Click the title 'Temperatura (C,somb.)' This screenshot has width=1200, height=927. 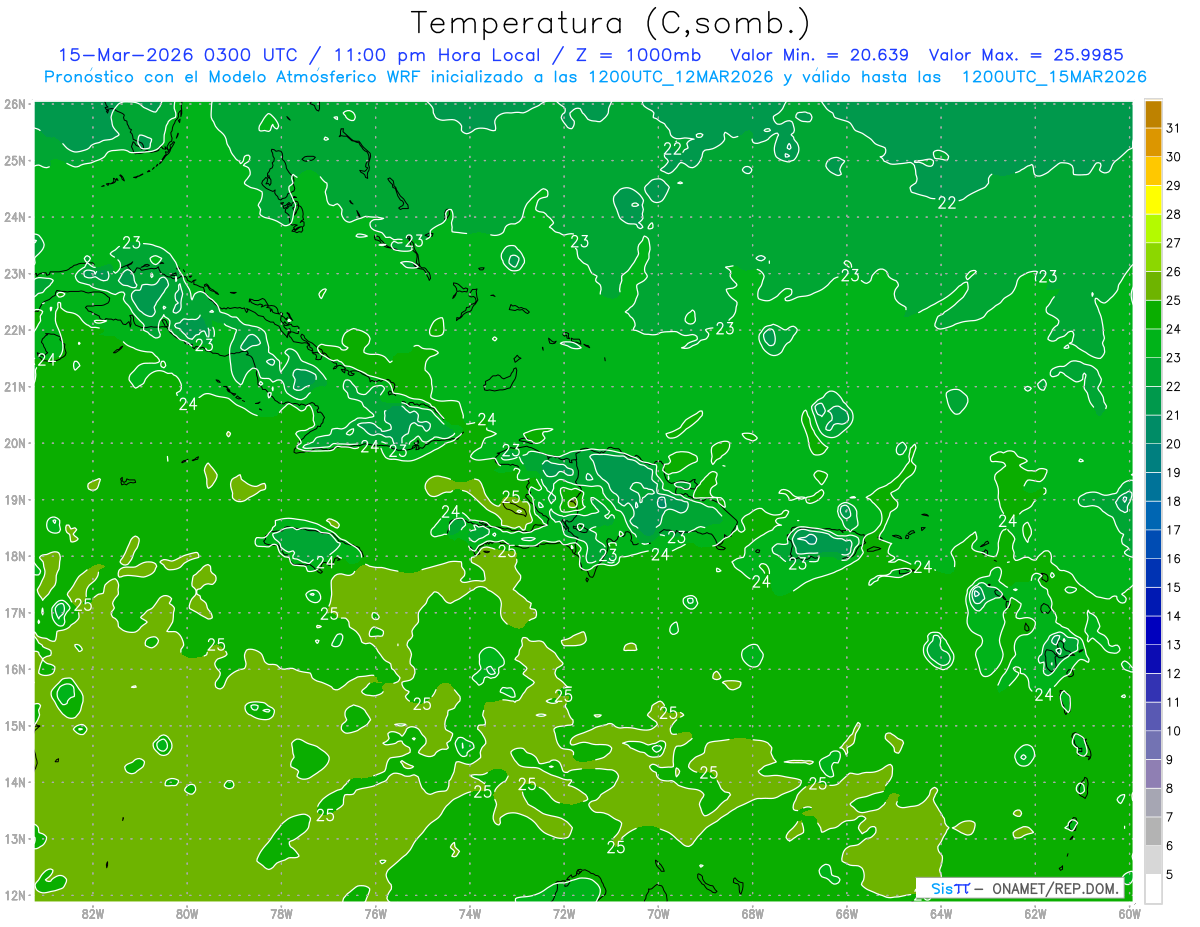point(611,23)
